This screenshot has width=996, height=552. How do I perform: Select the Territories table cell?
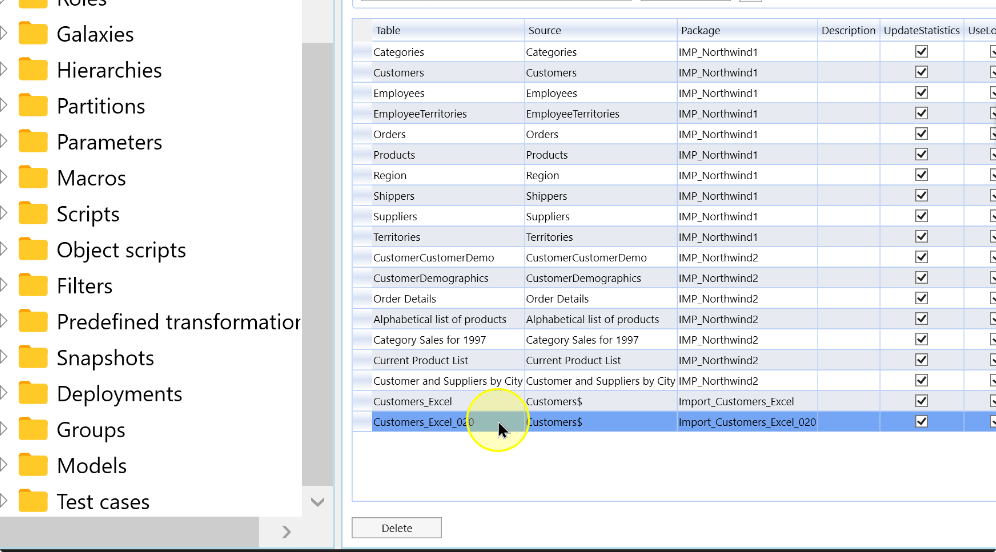448,237
